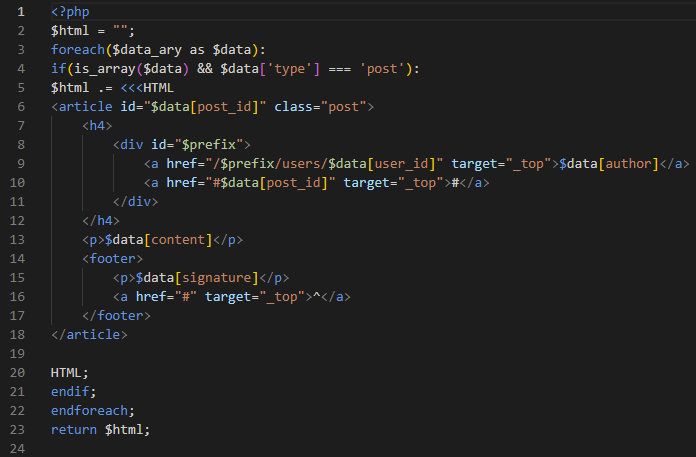
Task: Click line number 3 in the gutter
Action: pos(21,50)
